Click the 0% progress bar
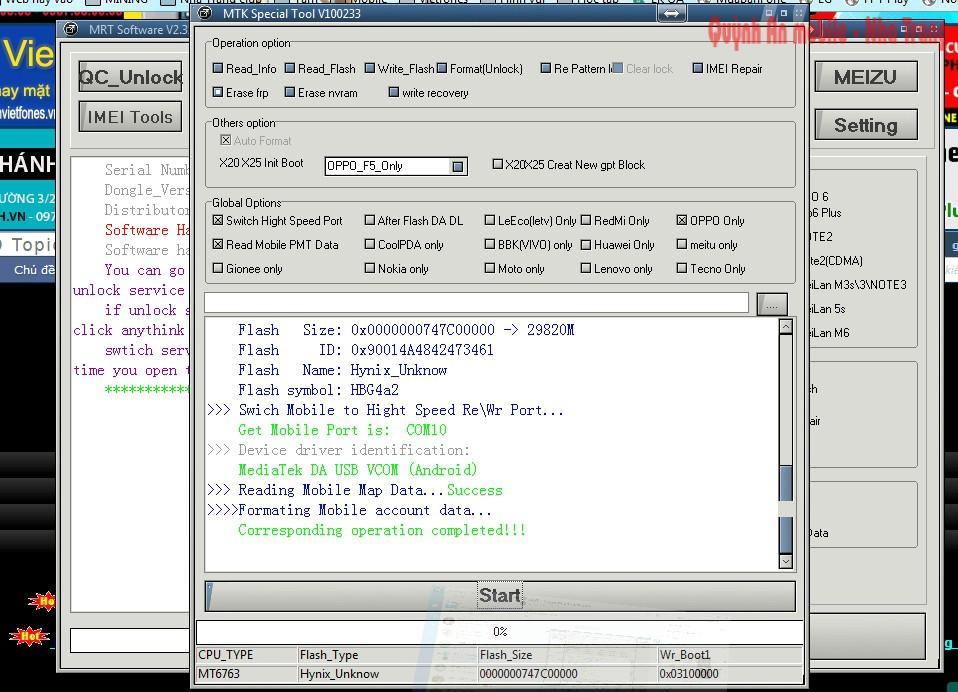Viewport: 958px width, 692px height. tap(500, 632)
